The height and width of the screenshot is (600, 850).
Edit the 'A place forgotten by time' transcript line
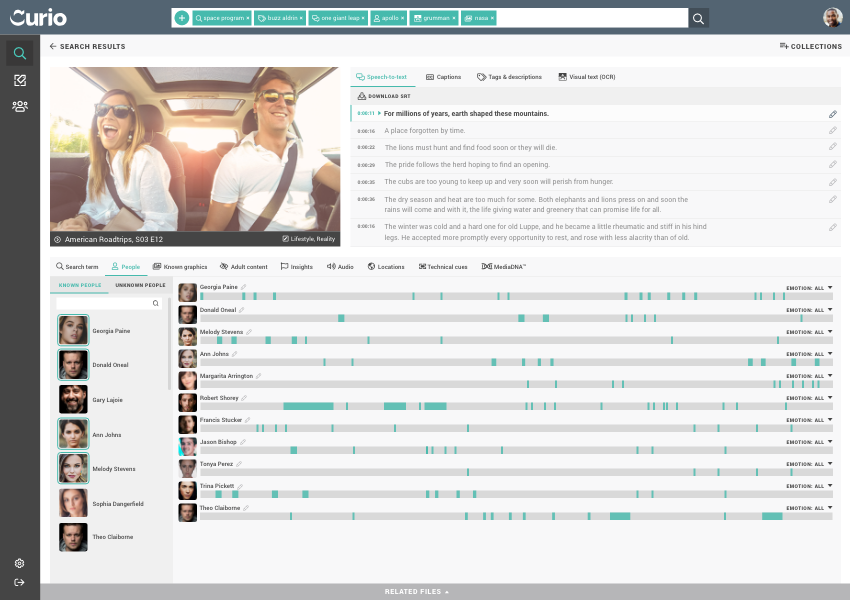[832, 131]
